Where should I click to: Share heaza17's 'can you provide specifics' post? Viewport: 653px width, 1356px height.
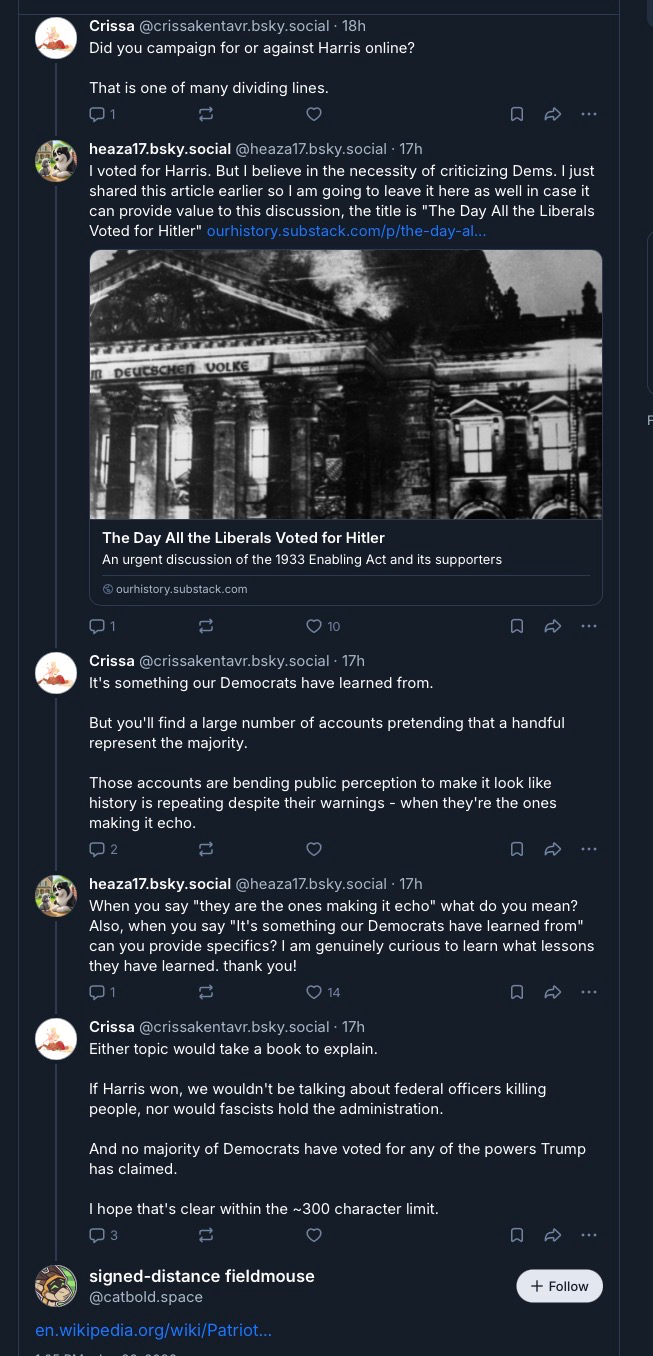point(552,992)
